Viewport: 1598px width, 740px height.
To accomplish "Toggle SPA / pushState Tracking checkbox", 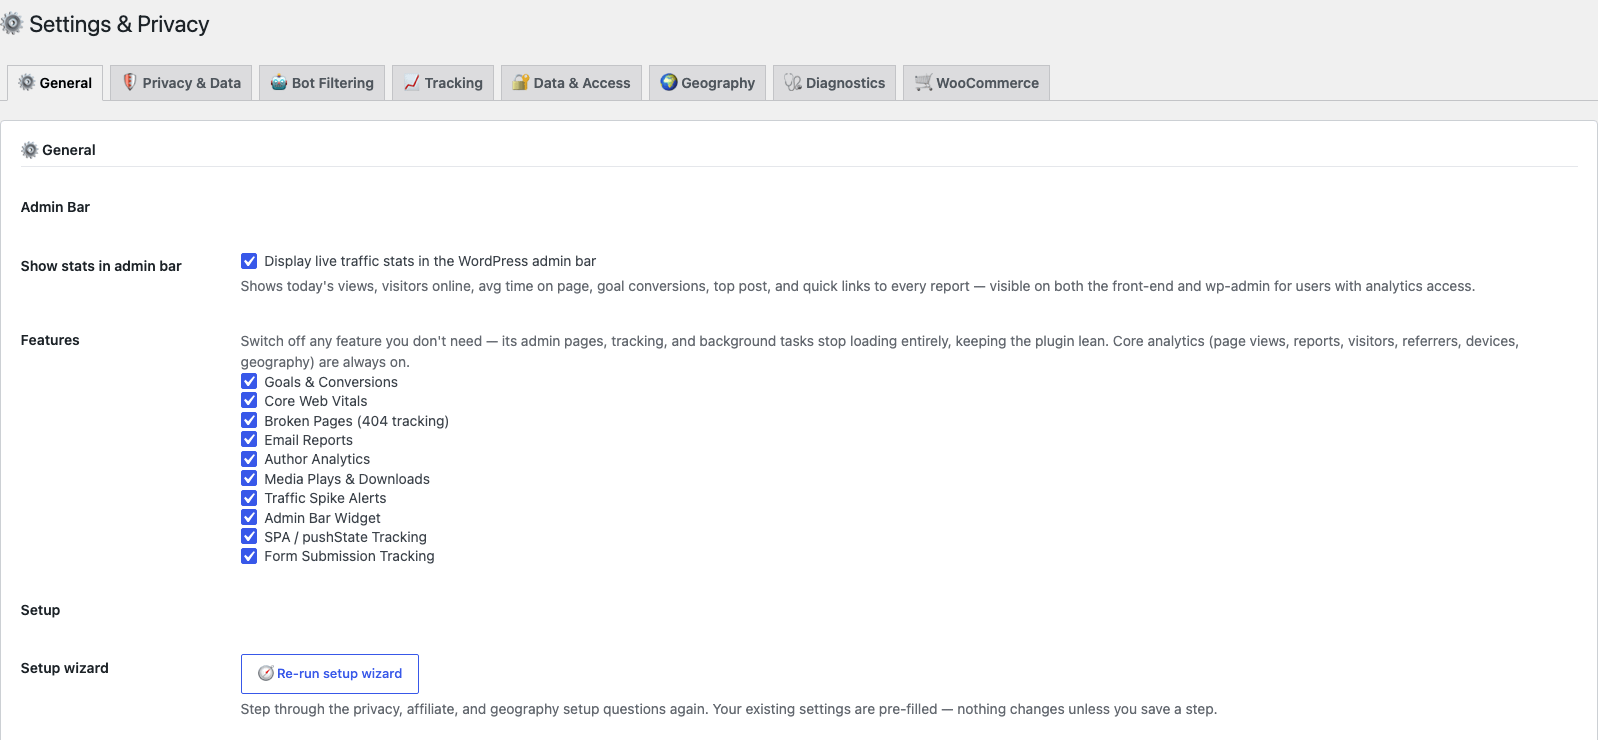I will pos(249,536).
